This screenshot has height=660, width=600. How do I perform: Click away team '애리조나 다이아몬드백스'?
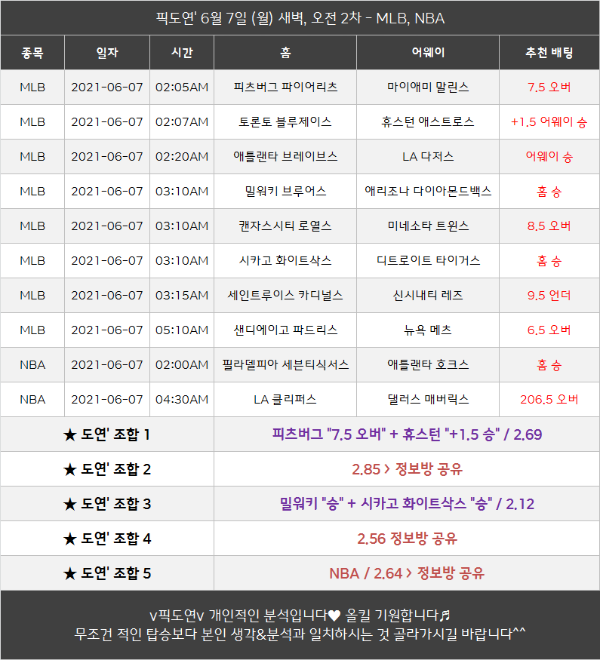(428, 191)
